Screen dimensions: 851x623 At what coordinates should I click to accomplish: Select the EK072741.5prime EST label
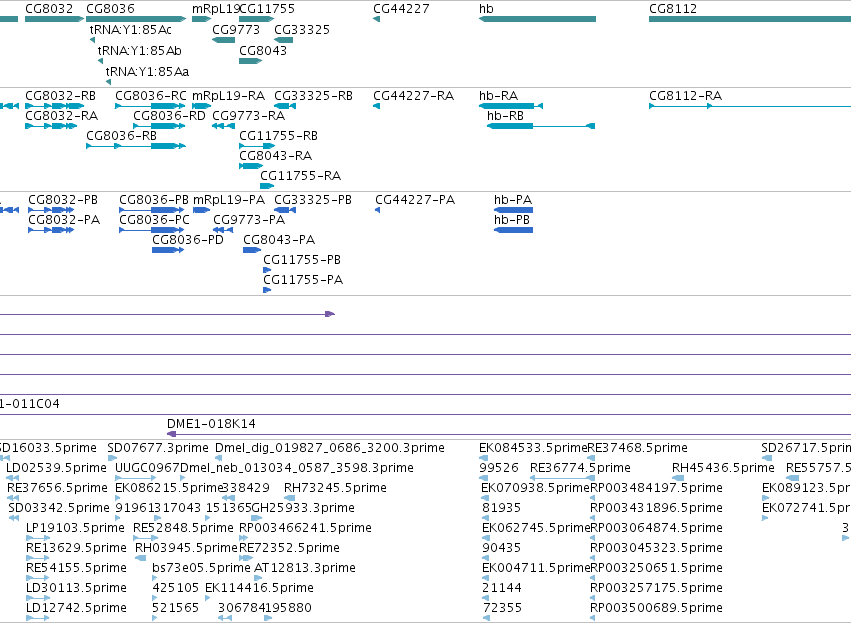click(x=806, y=508)
